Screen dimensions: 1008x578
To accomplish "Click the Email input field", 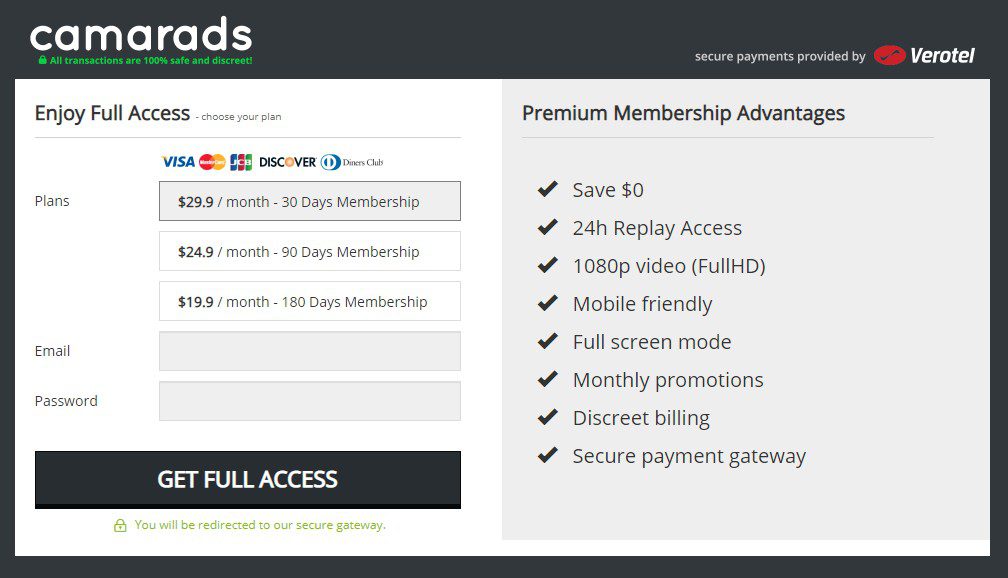I will click(x=309, y=351).
